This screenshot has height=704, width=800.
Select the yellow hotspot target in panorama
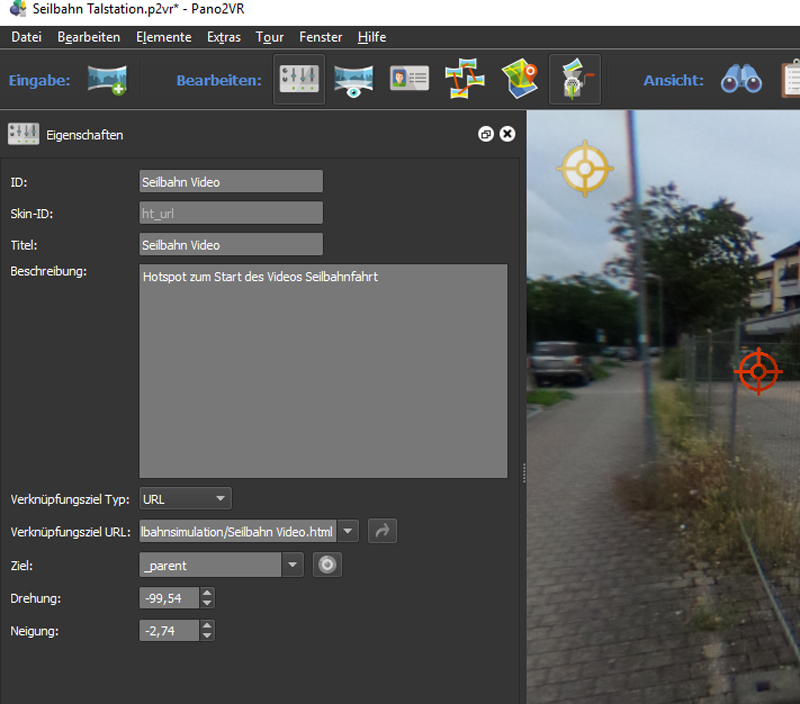[x=585, y=167]
